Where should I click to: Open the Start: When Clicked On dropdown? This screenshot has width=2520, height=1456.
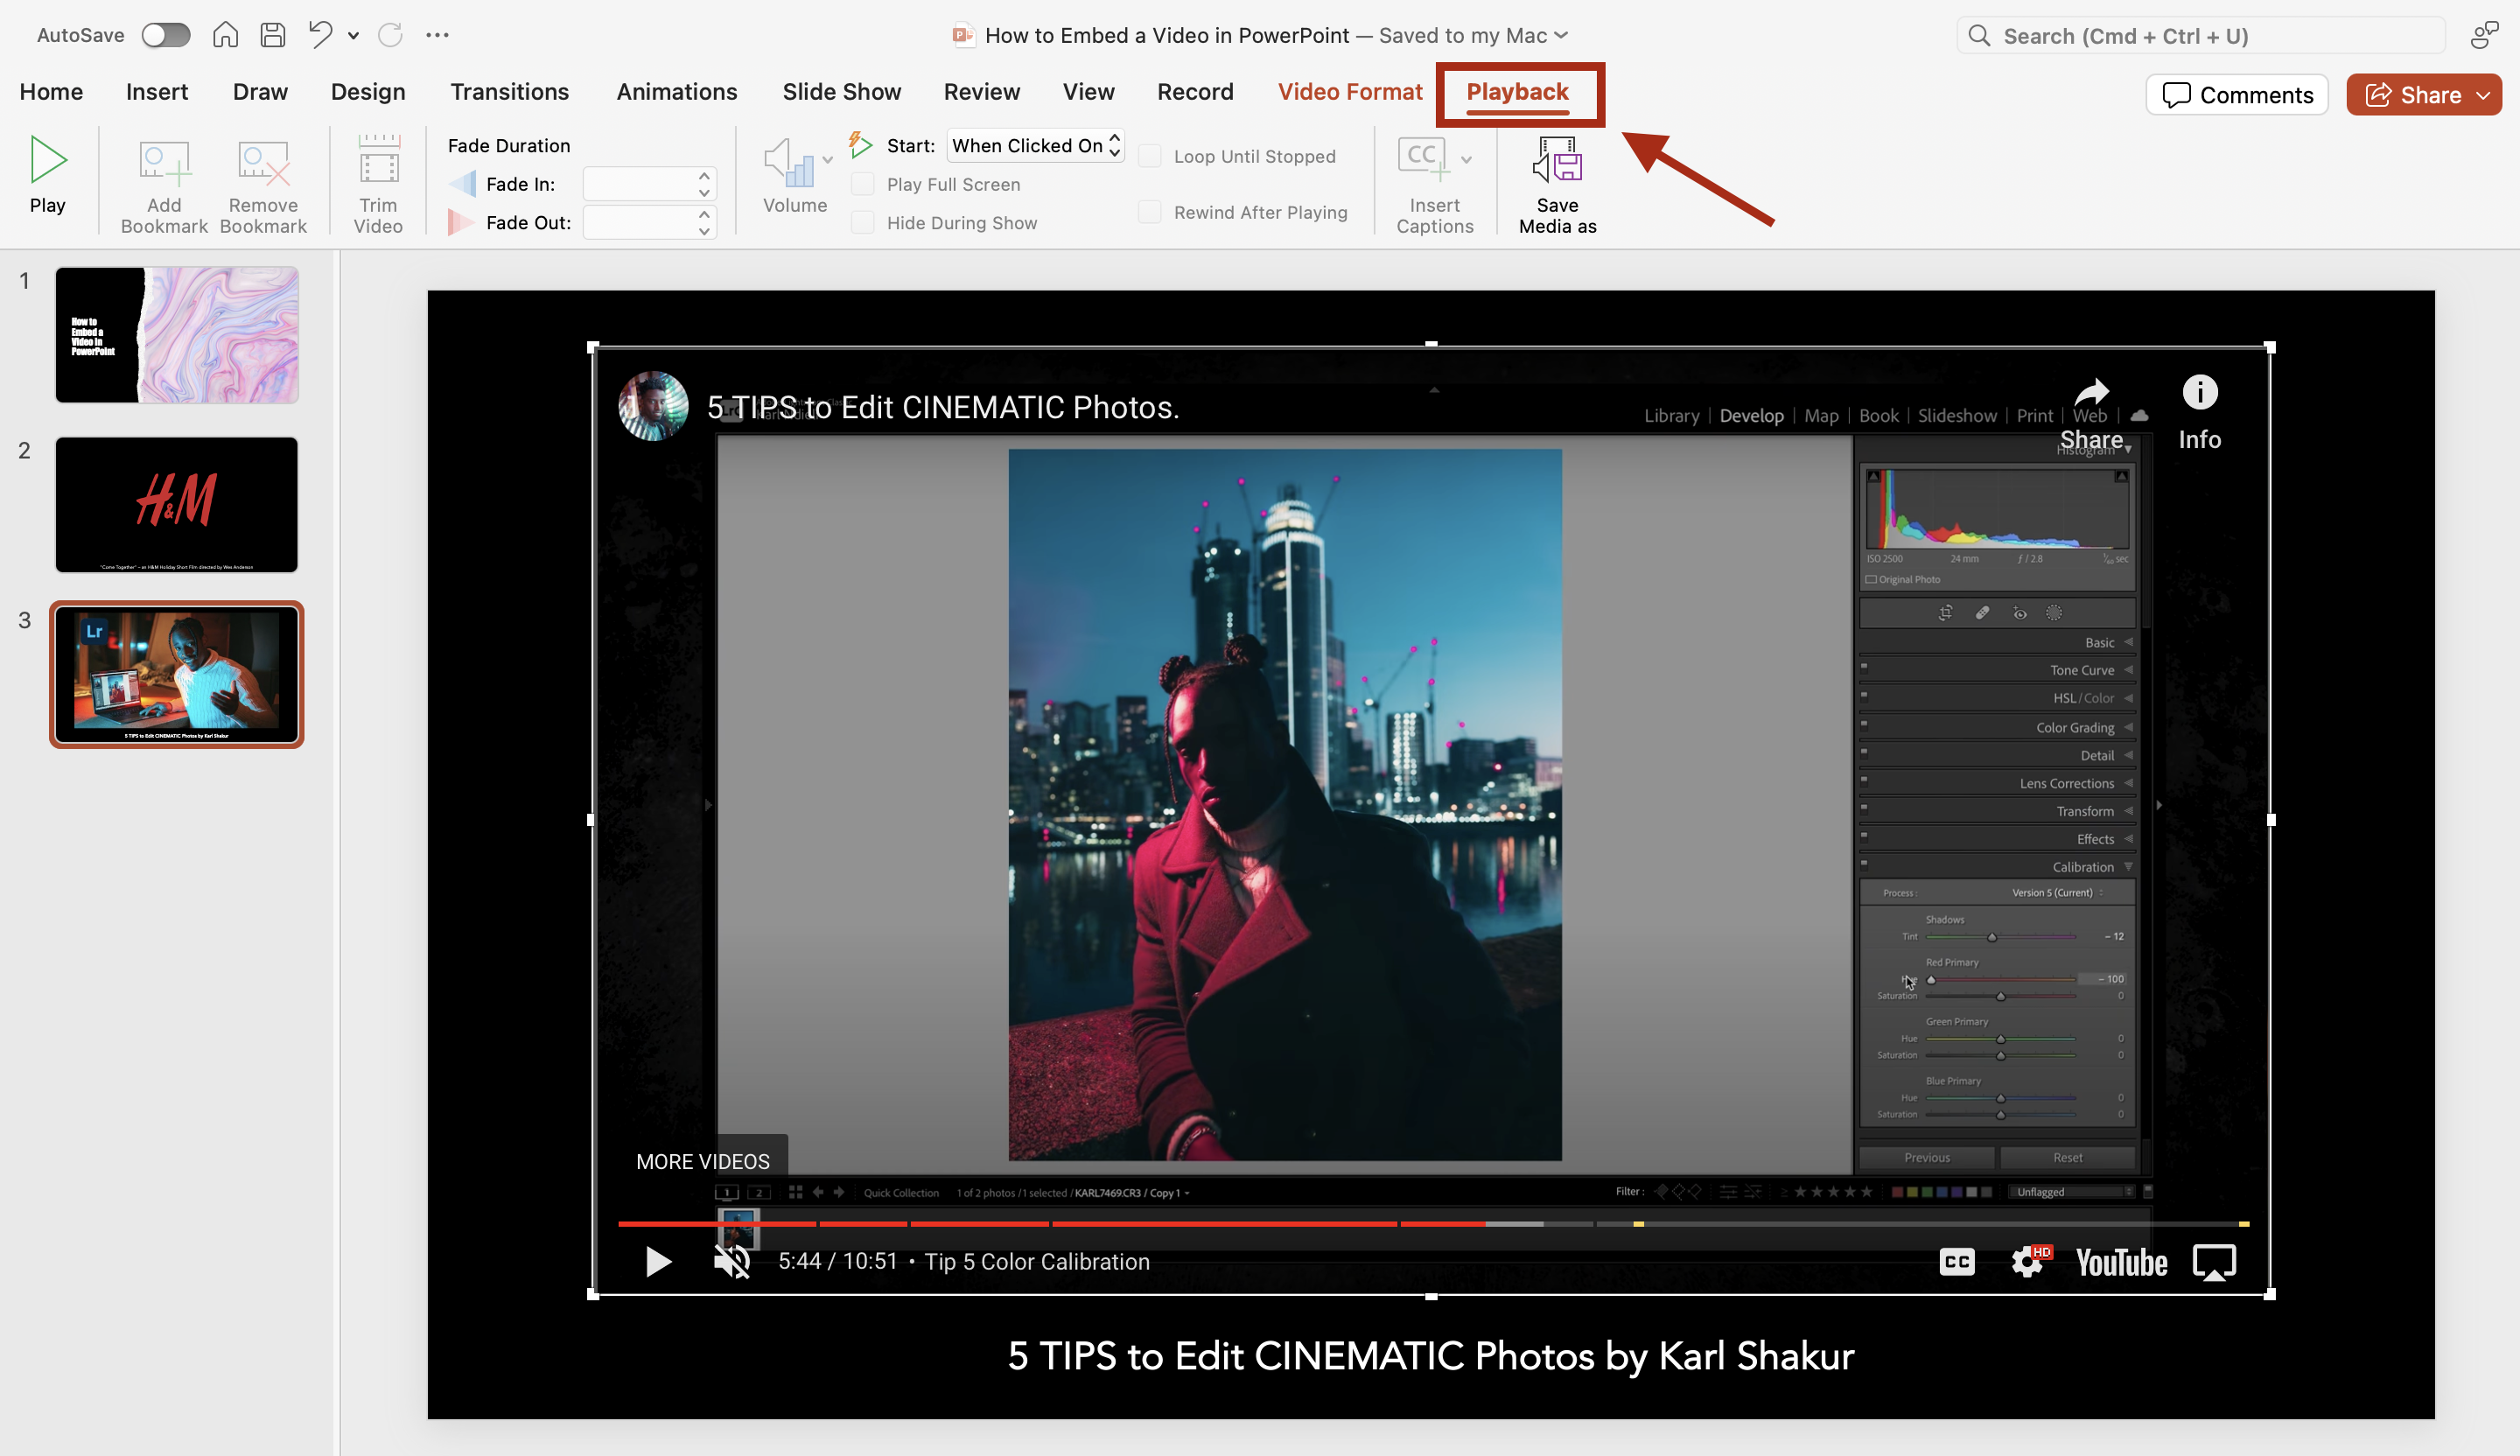1035,146
